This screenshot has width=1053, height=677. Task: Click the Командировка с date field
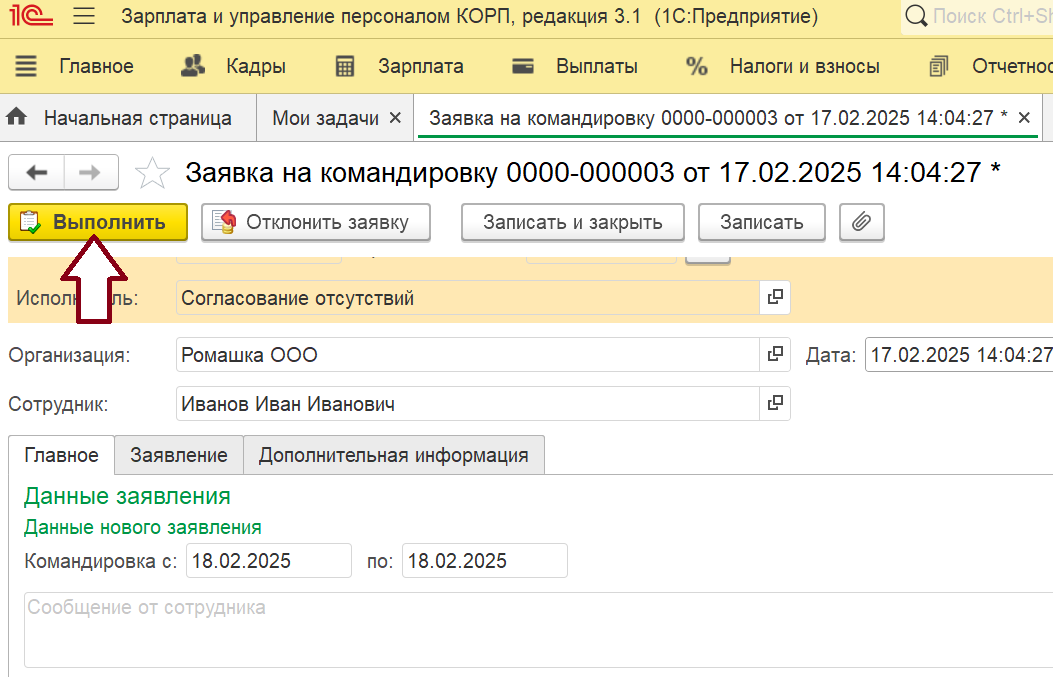click(268, 561)
